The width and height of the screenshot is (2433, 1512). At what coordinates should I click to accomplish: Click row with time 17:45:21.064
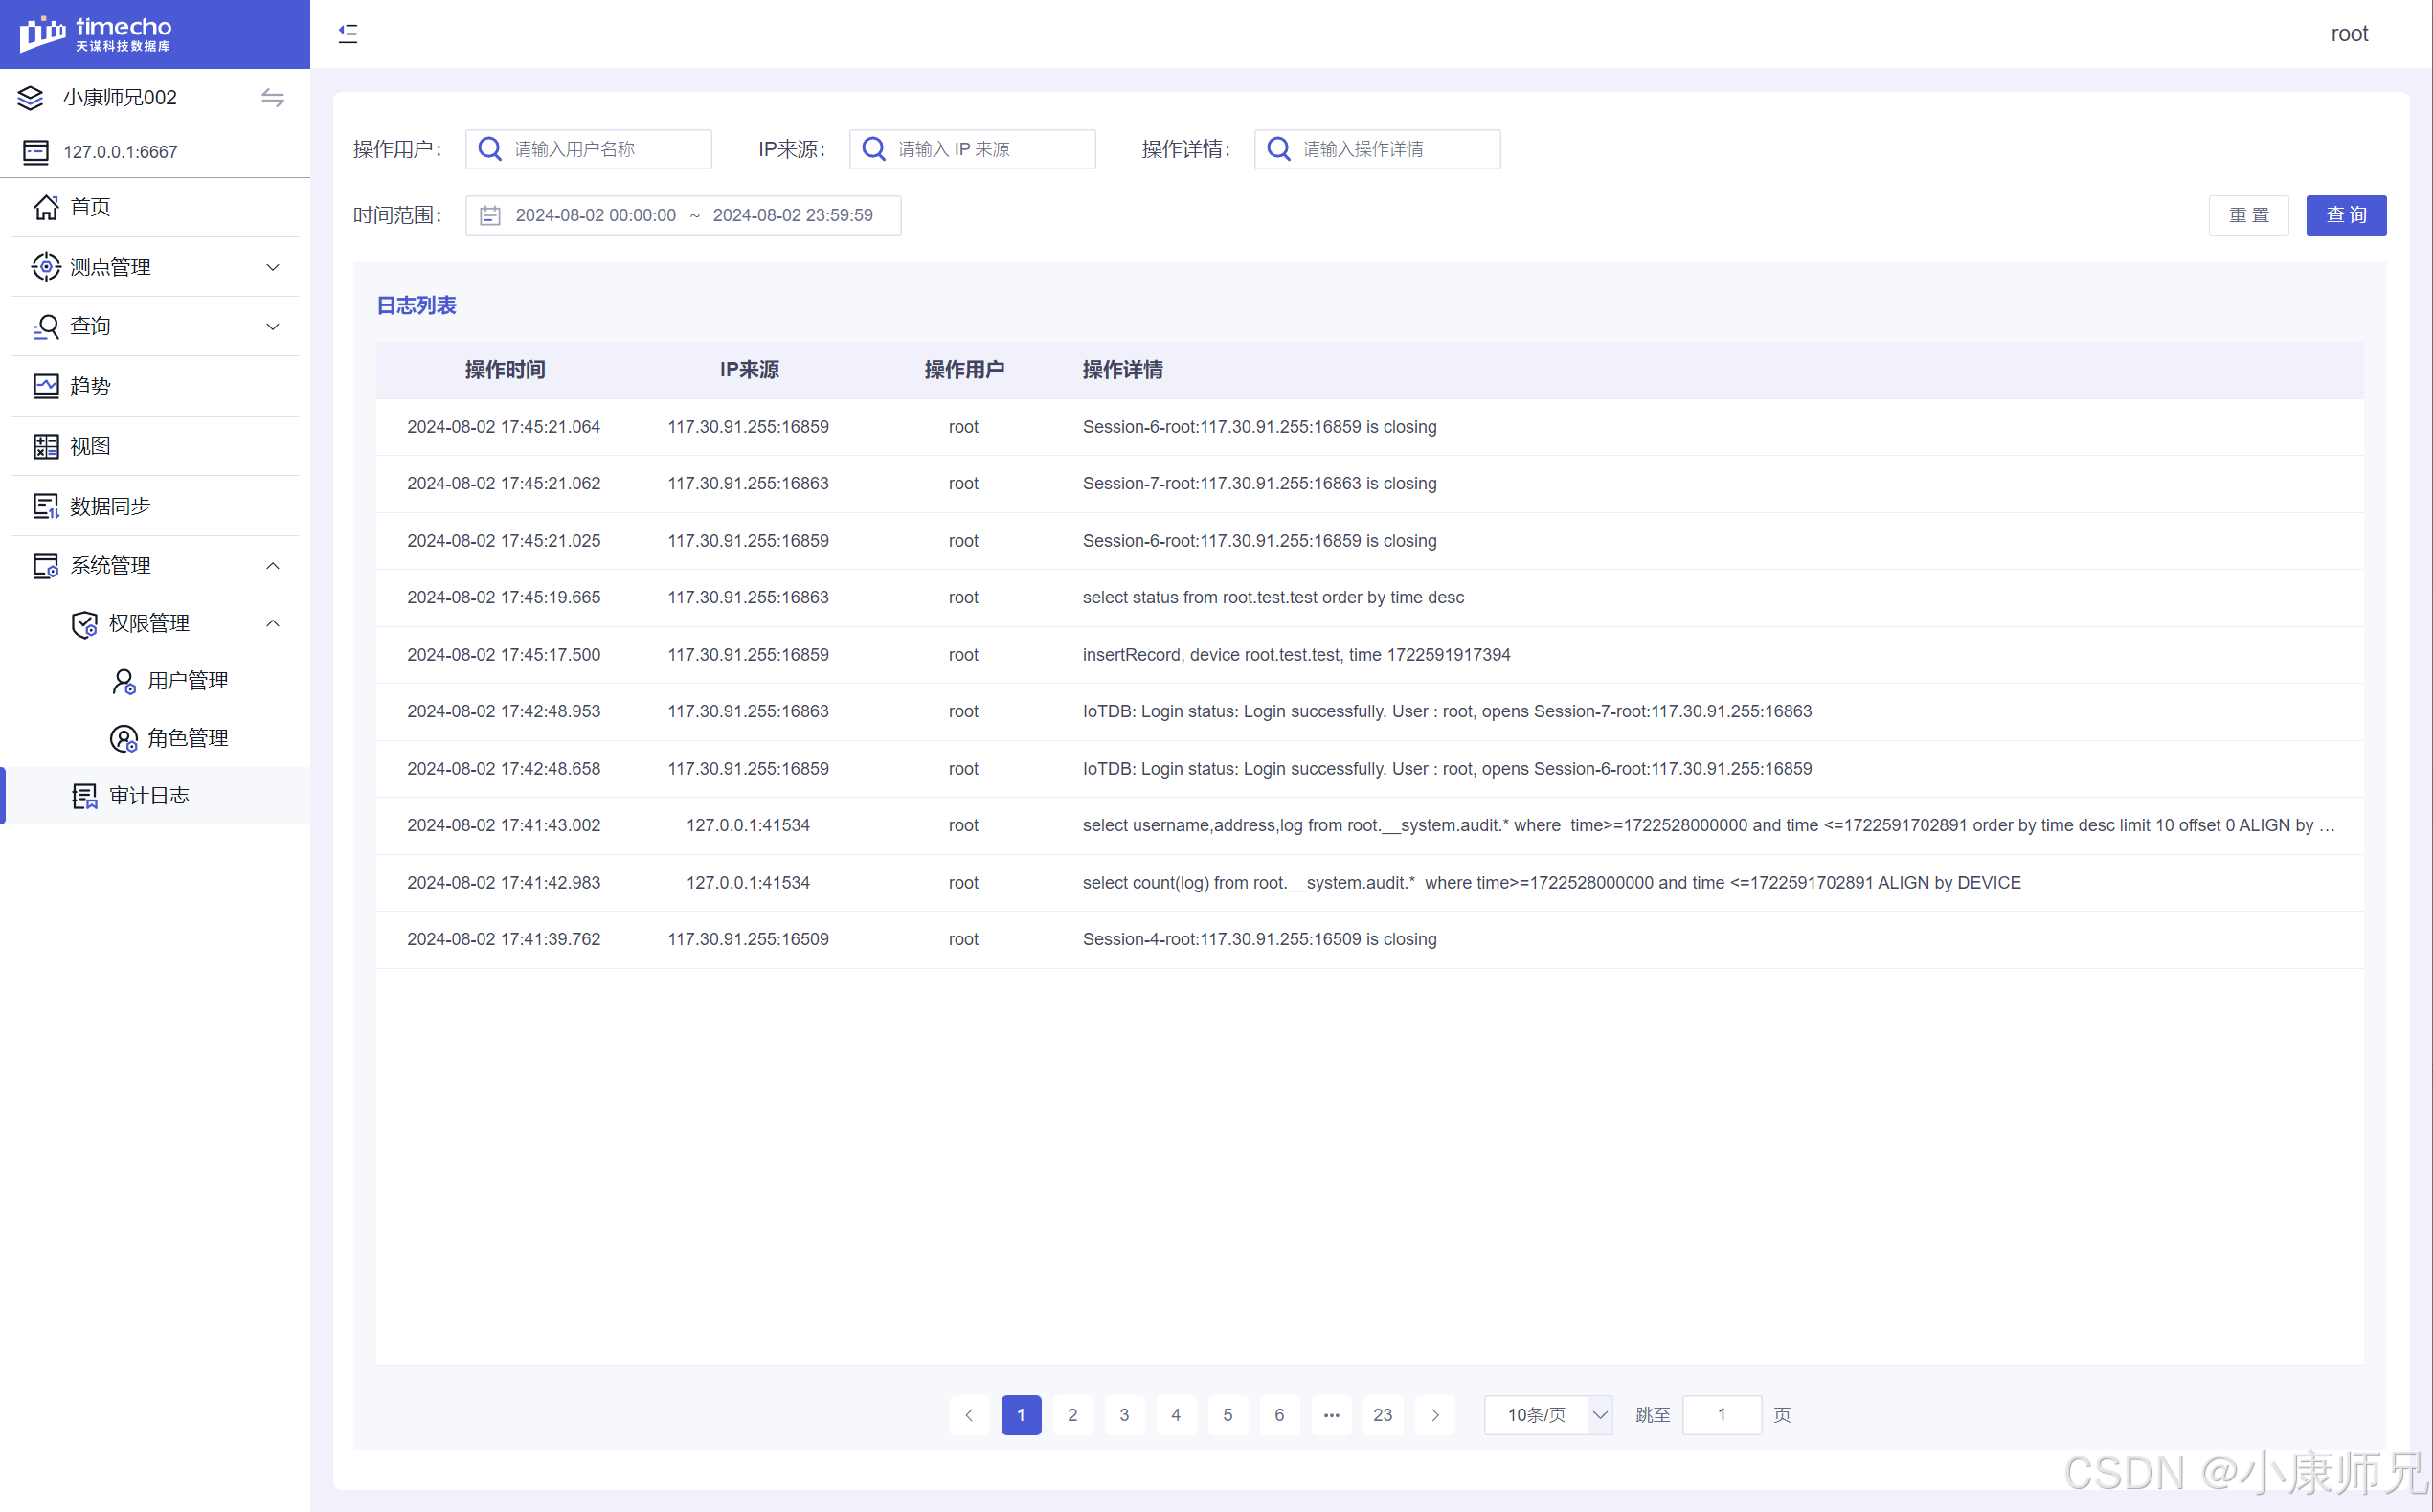tap(1370, 427)
